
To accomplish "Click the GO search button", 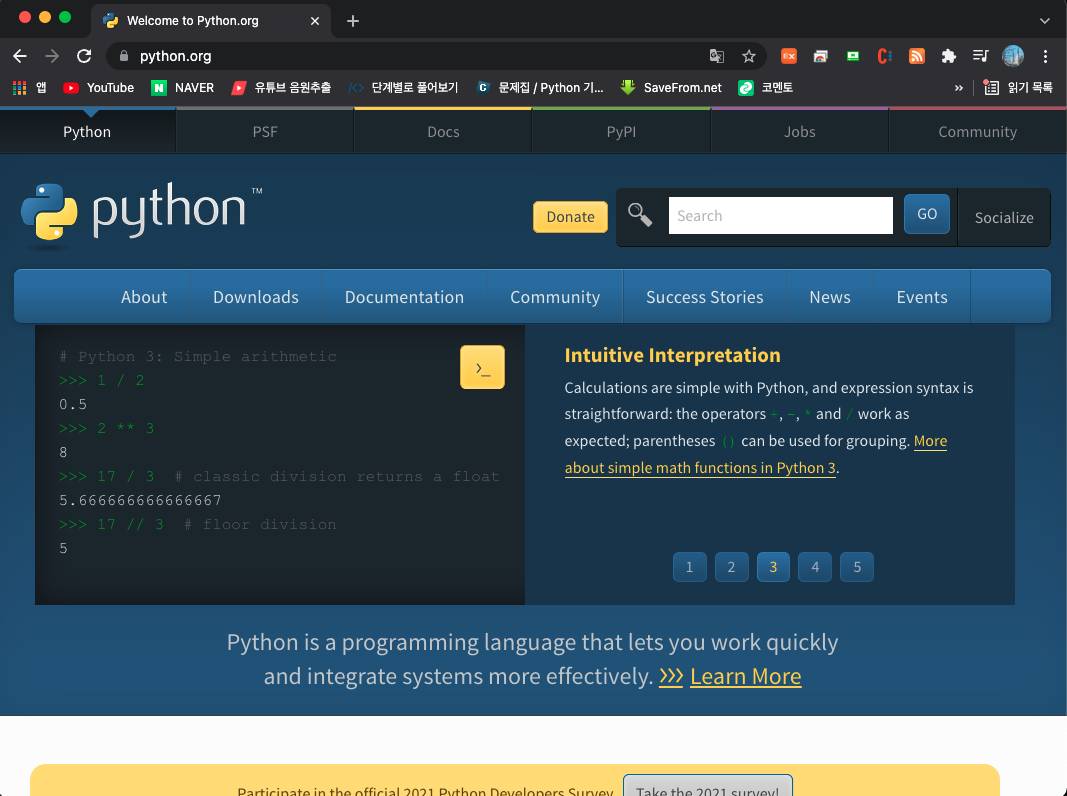I will tap(927, 214).
